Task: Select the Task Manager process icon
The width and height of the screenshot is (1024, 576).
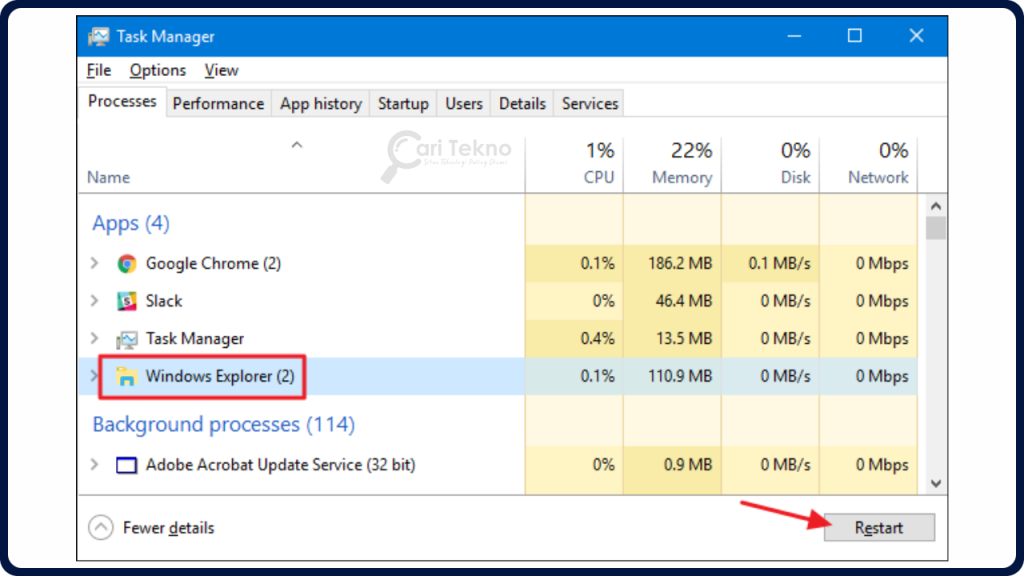Action: (x=126, y=339)
